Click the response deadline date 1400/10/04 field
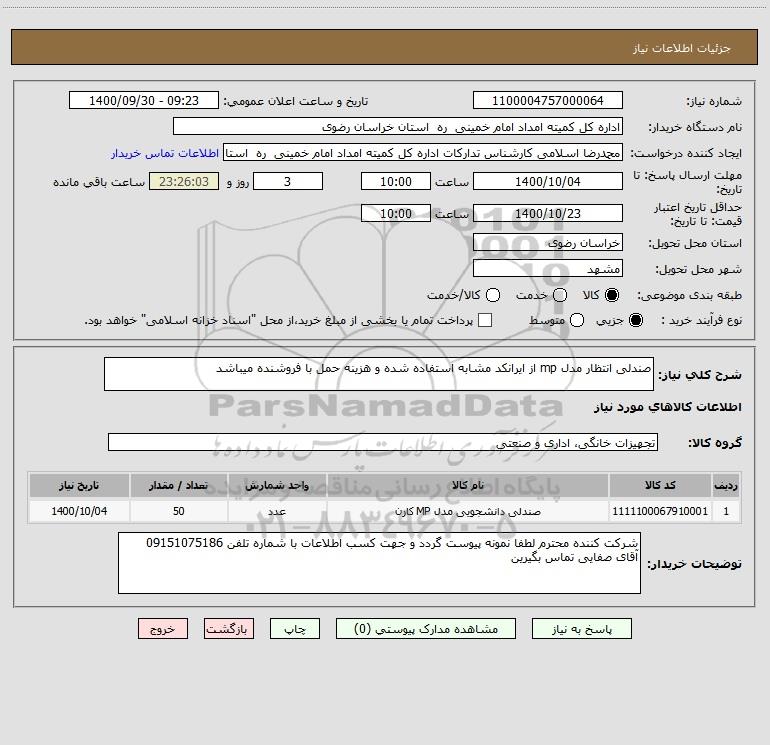Image resolution: width=770 pixels, height=745 pixels. coord(548,182)
